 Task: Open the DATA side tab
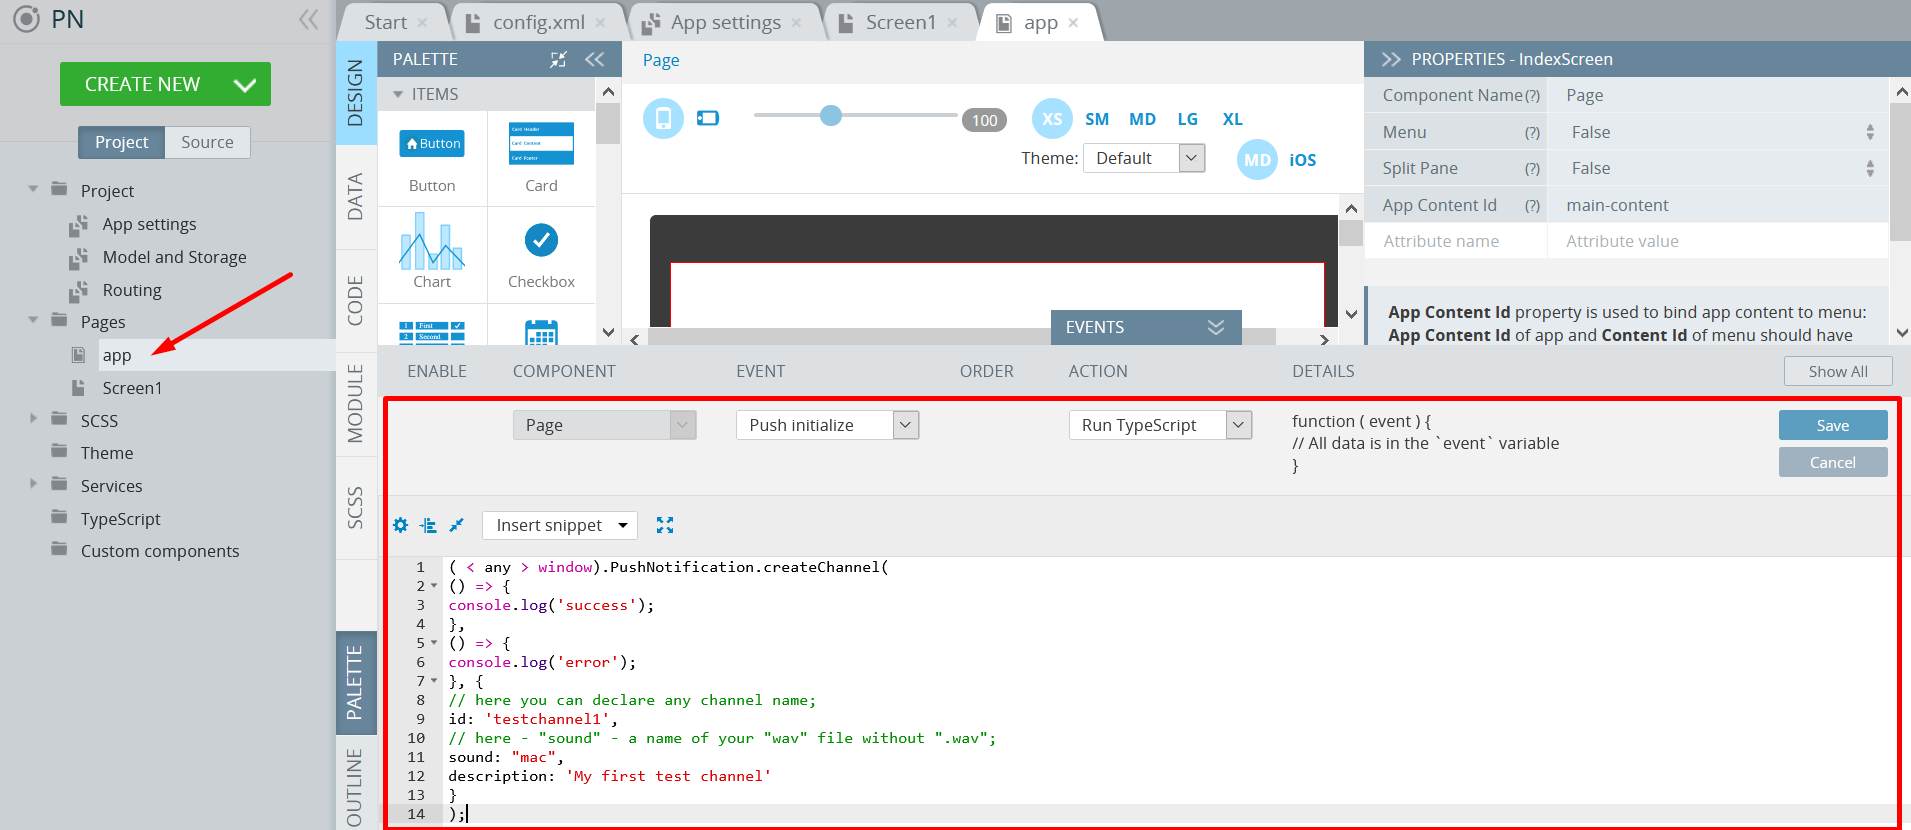click(356, 196)
